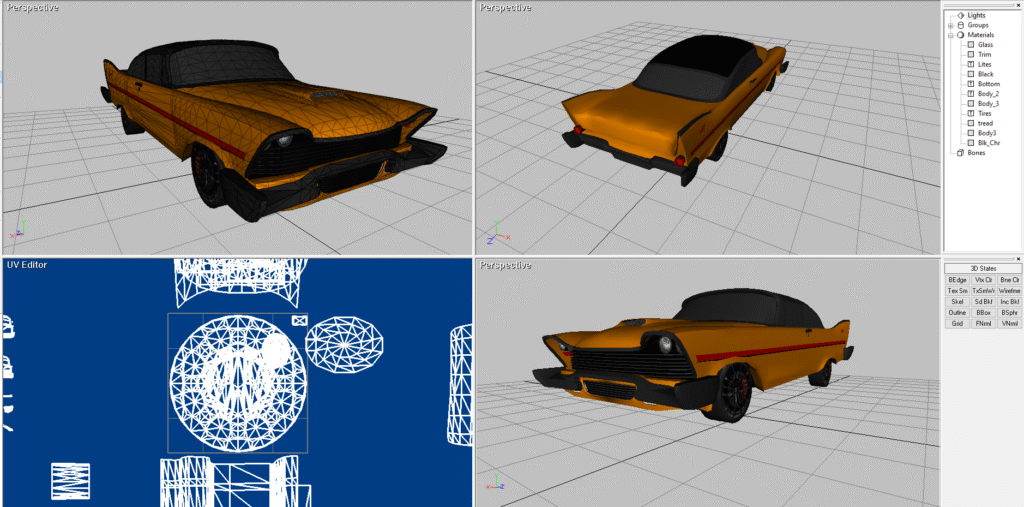This screenshot has height=507, width=1024.
Task: Click the Bones node icon
Action: 960,152
